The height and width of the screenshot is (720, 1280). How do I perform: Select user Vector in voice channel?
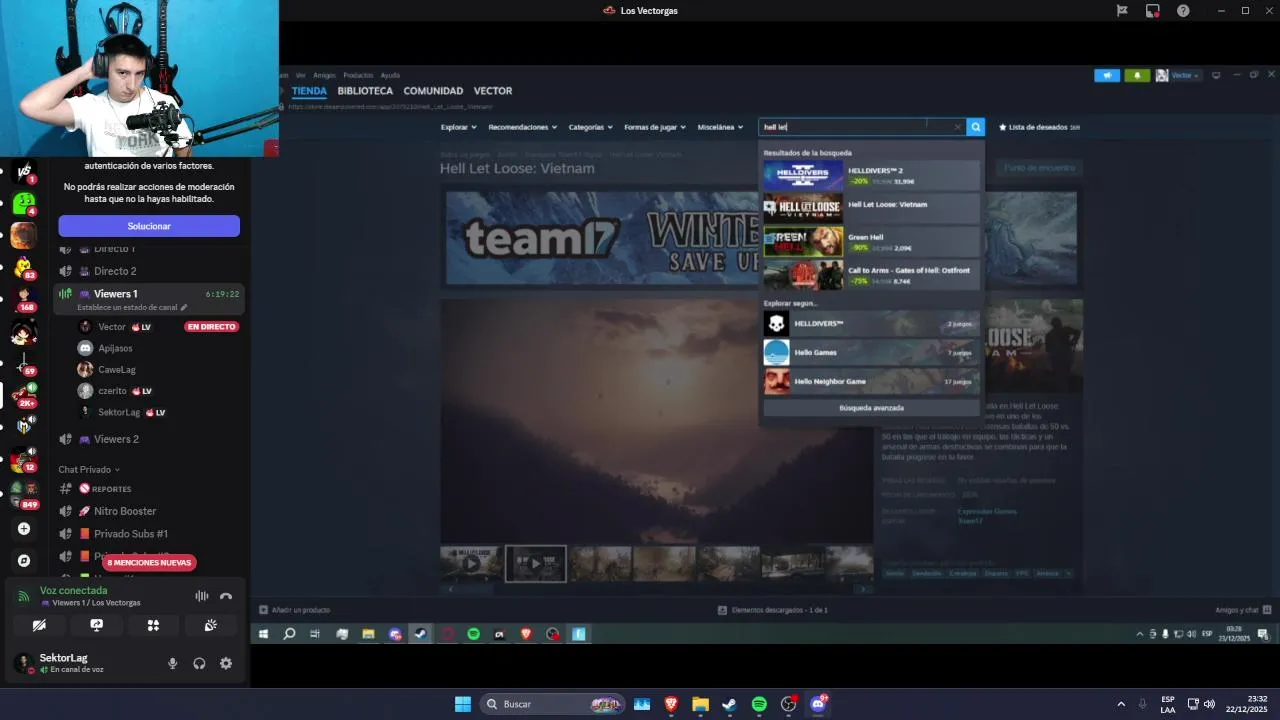pos(112,327)
